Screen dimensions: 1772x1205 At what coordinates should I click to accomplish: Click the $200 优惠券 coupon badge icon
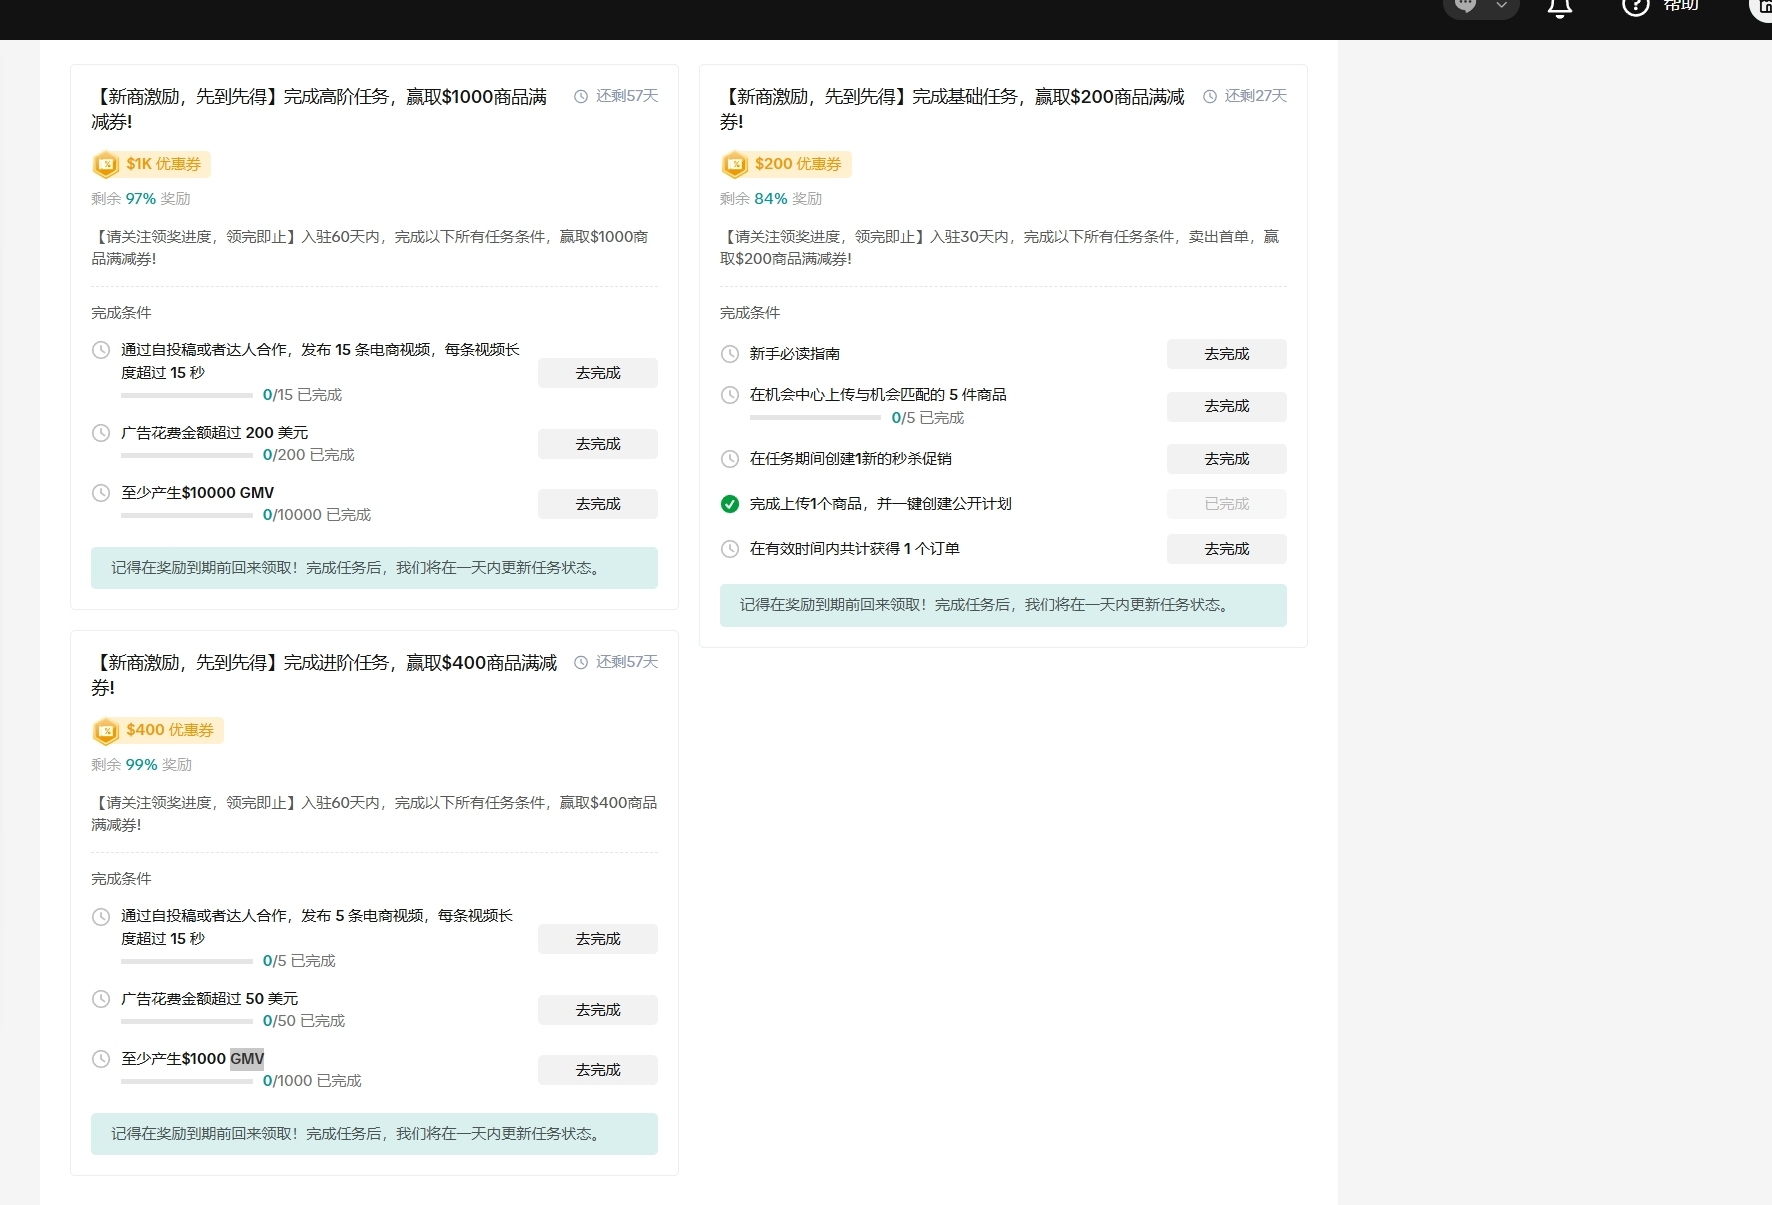(x=735, y=164)
